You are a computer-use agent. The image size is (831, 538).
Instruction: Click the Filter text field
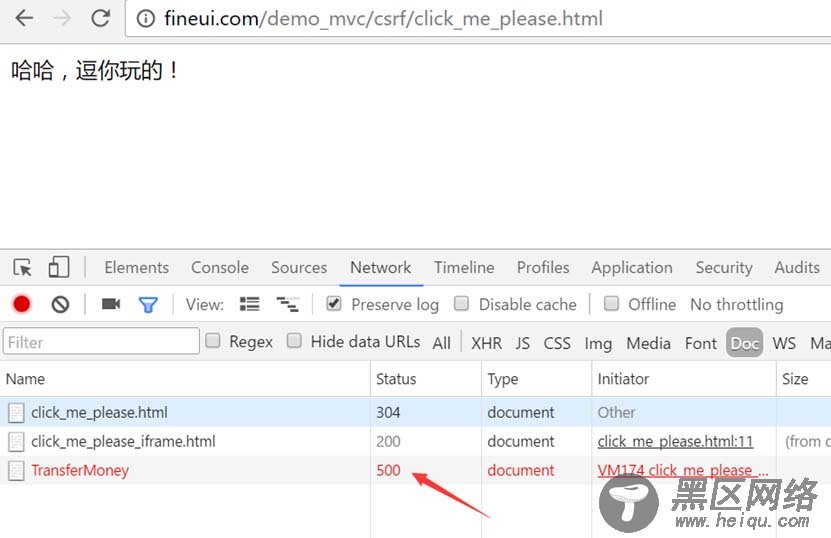point(101,341)
